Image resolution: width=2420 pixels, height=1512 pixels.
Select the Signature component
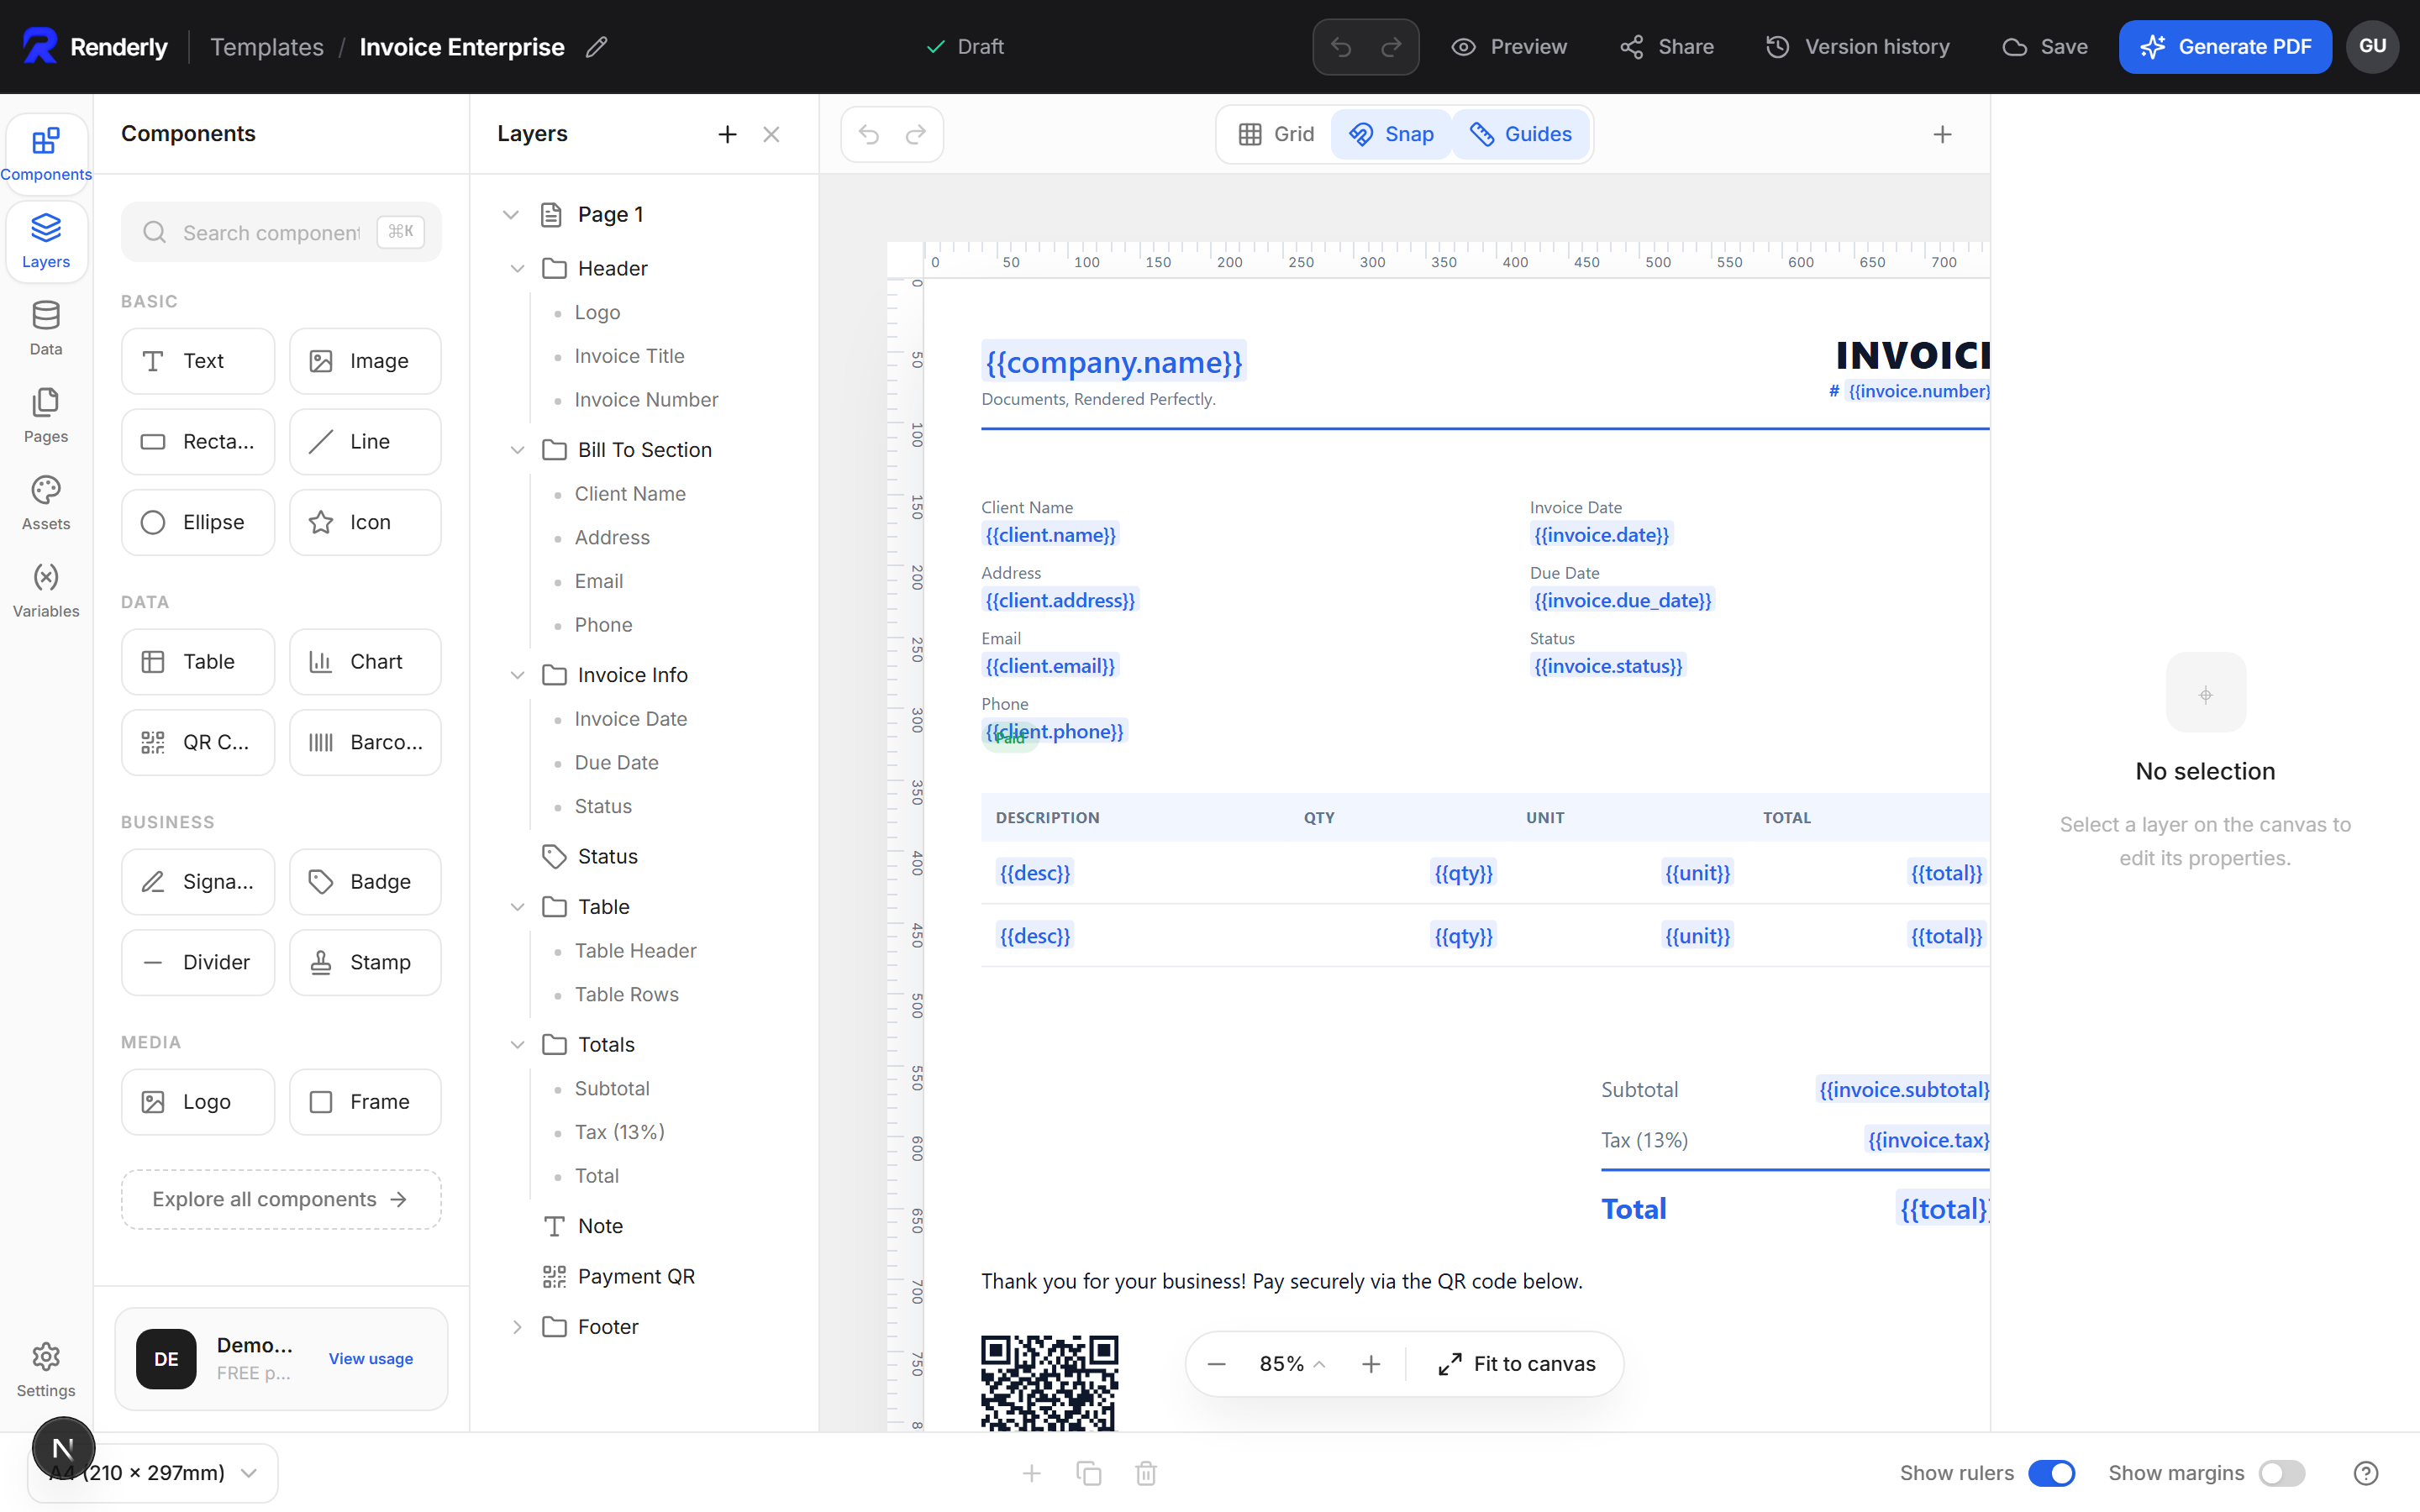tap(198, 882)
